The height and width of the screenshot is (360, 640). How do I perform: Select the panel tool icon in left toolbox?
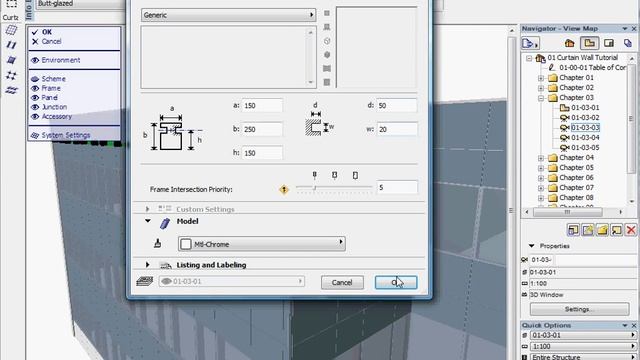11,60
